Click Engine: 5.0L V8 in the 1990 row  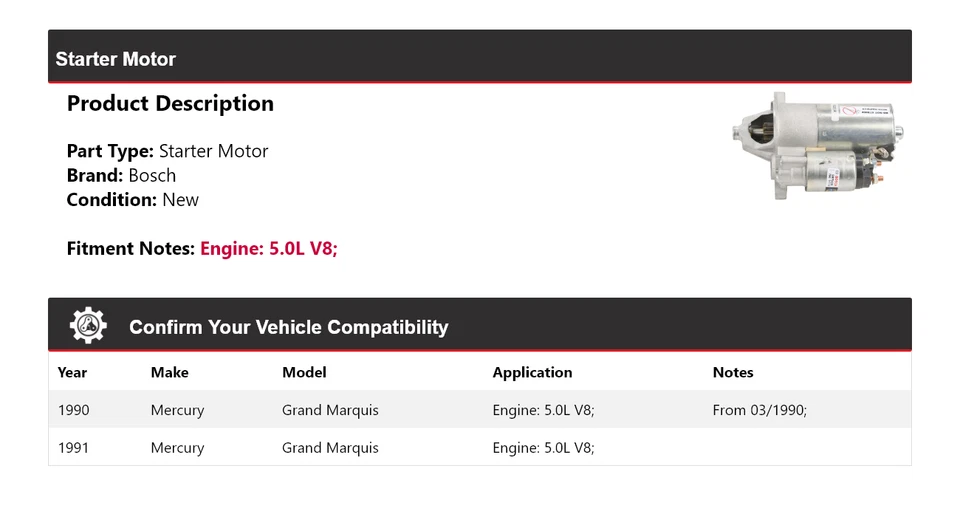coord(543,410)
